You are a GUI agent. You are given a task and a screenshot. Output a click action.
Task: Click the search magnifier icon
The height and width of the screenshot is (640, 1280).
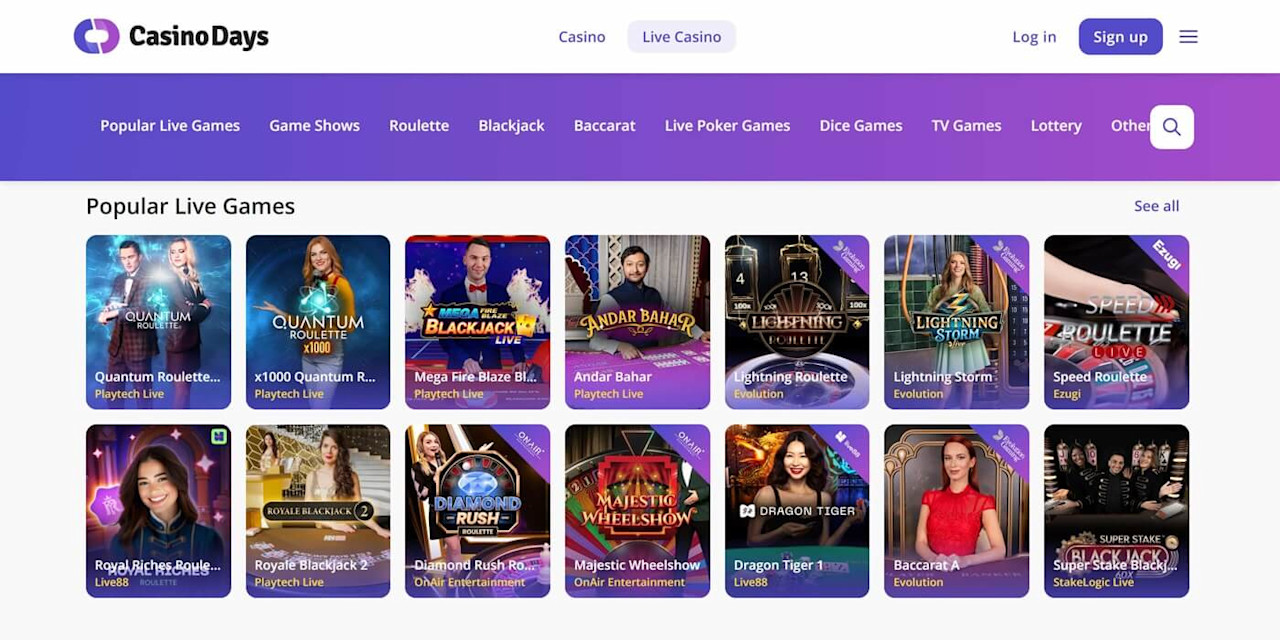tap(1172, 127)
